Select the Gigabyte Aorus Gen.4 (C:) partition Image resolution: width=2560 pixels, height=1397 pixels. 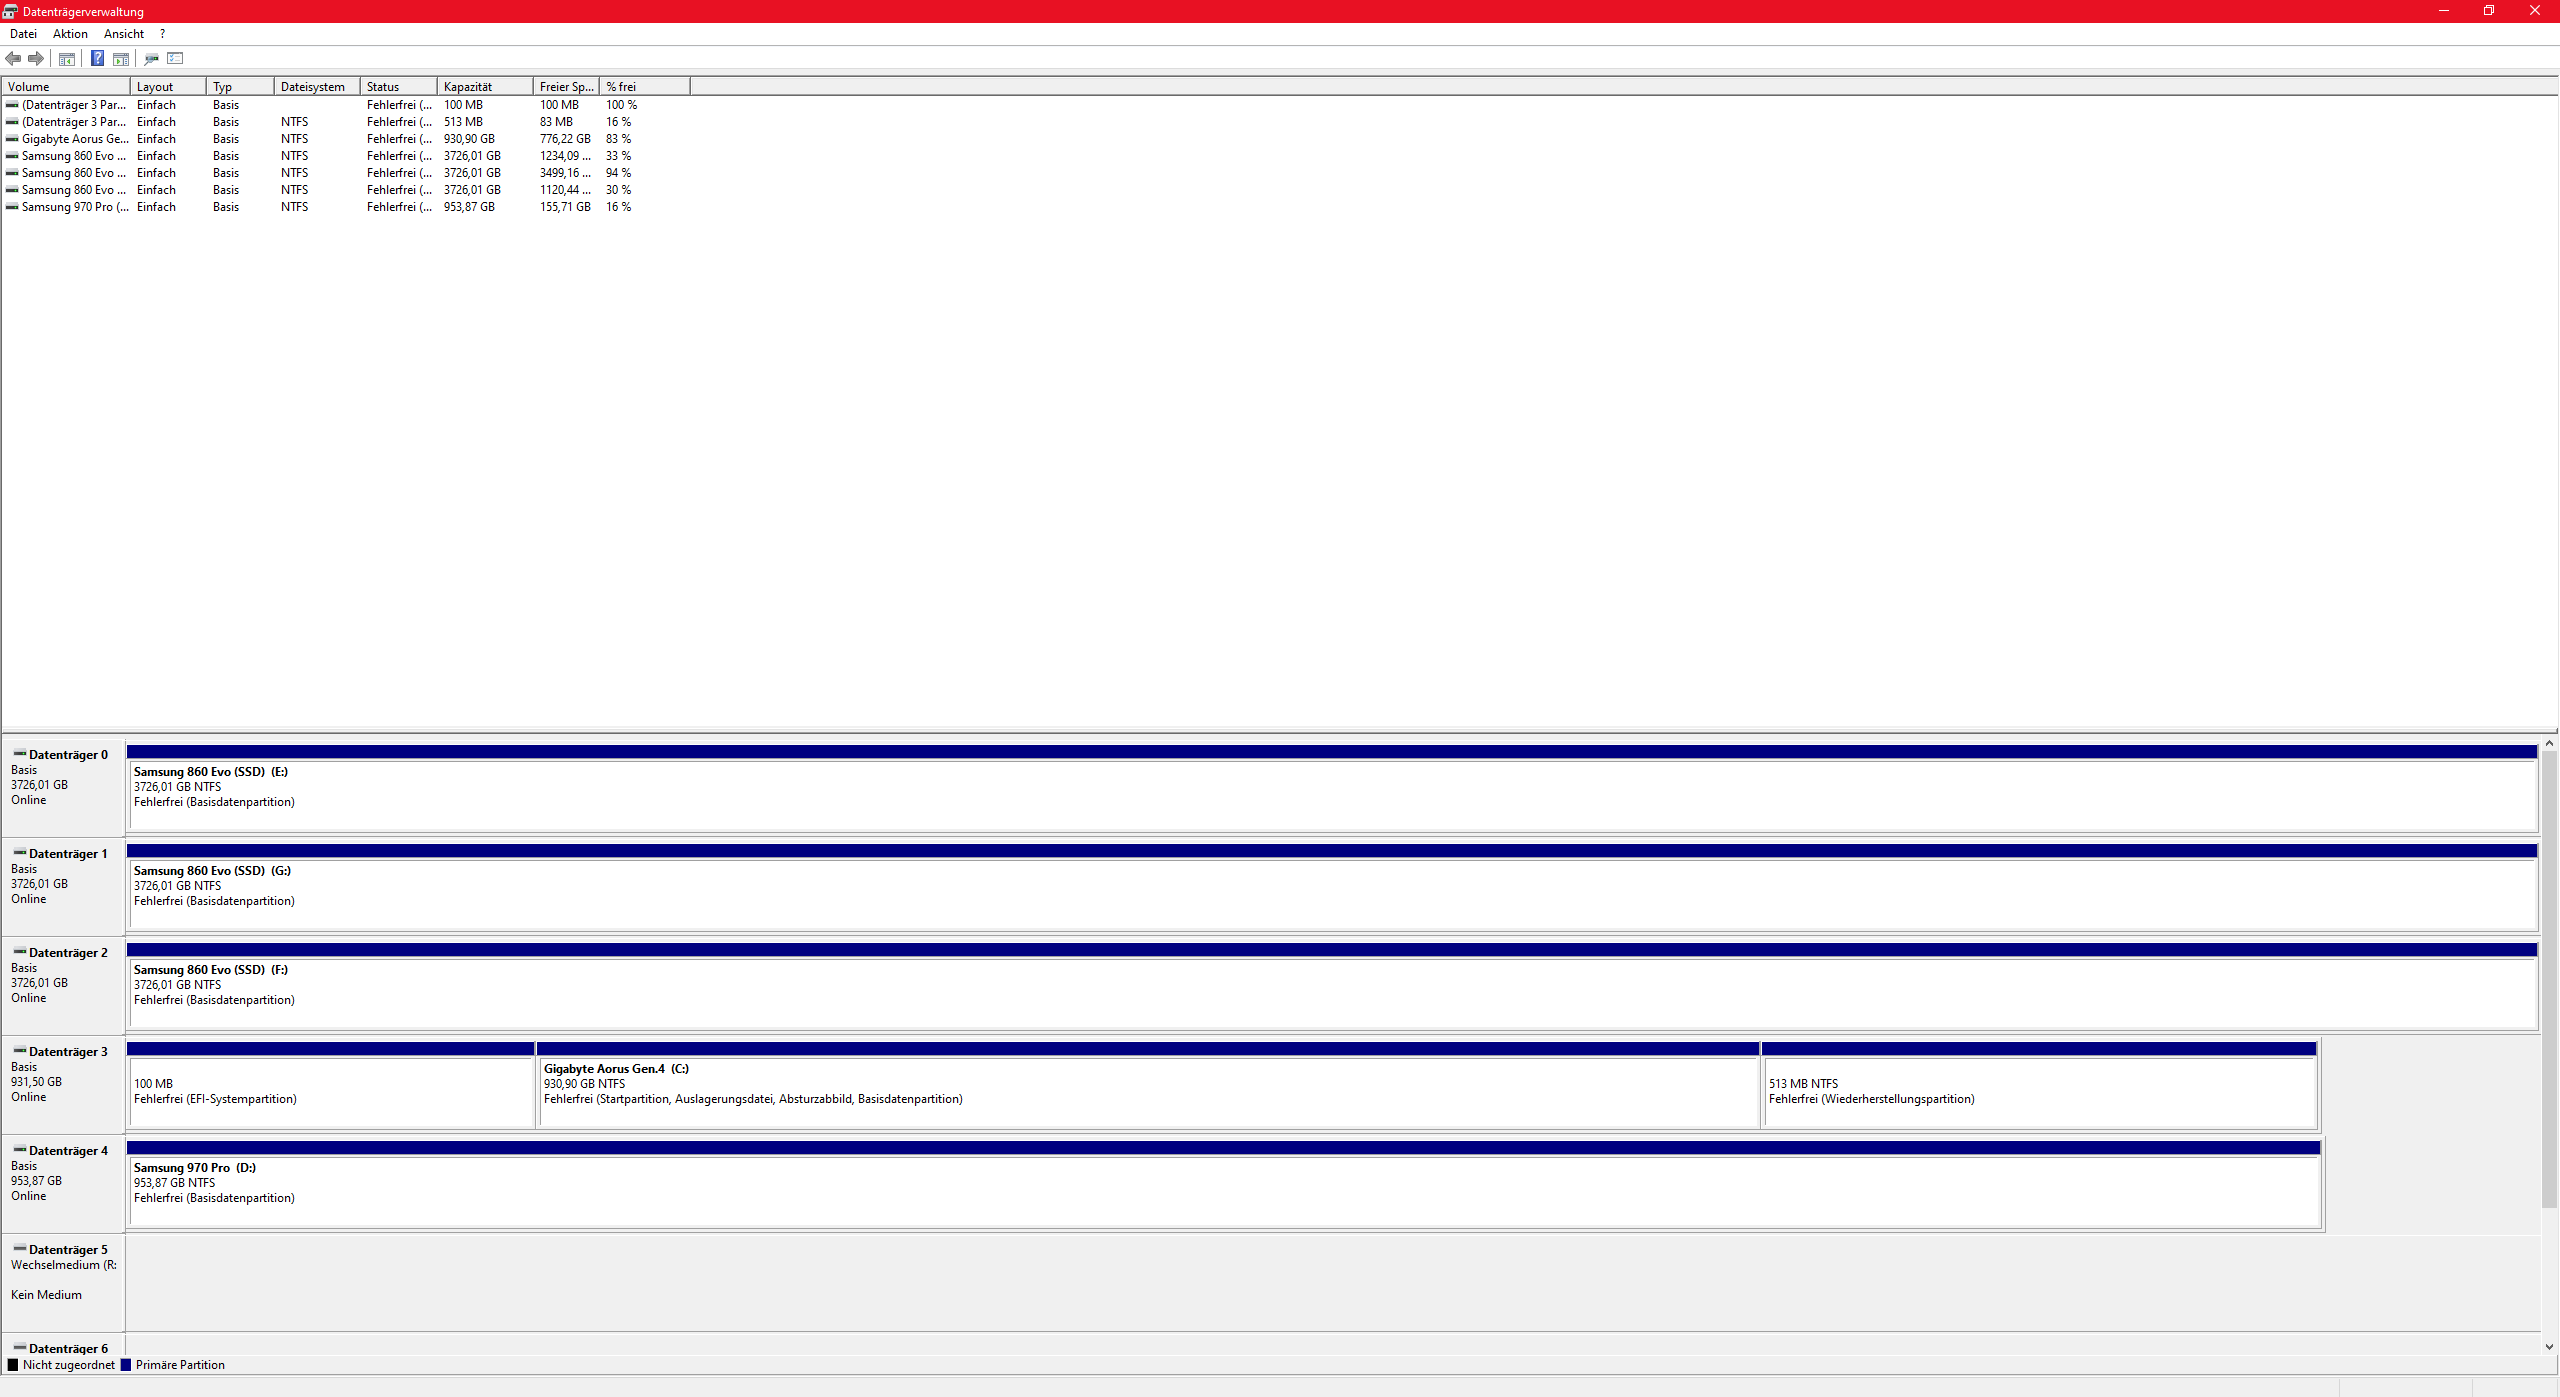[x=1147, y=1090]
